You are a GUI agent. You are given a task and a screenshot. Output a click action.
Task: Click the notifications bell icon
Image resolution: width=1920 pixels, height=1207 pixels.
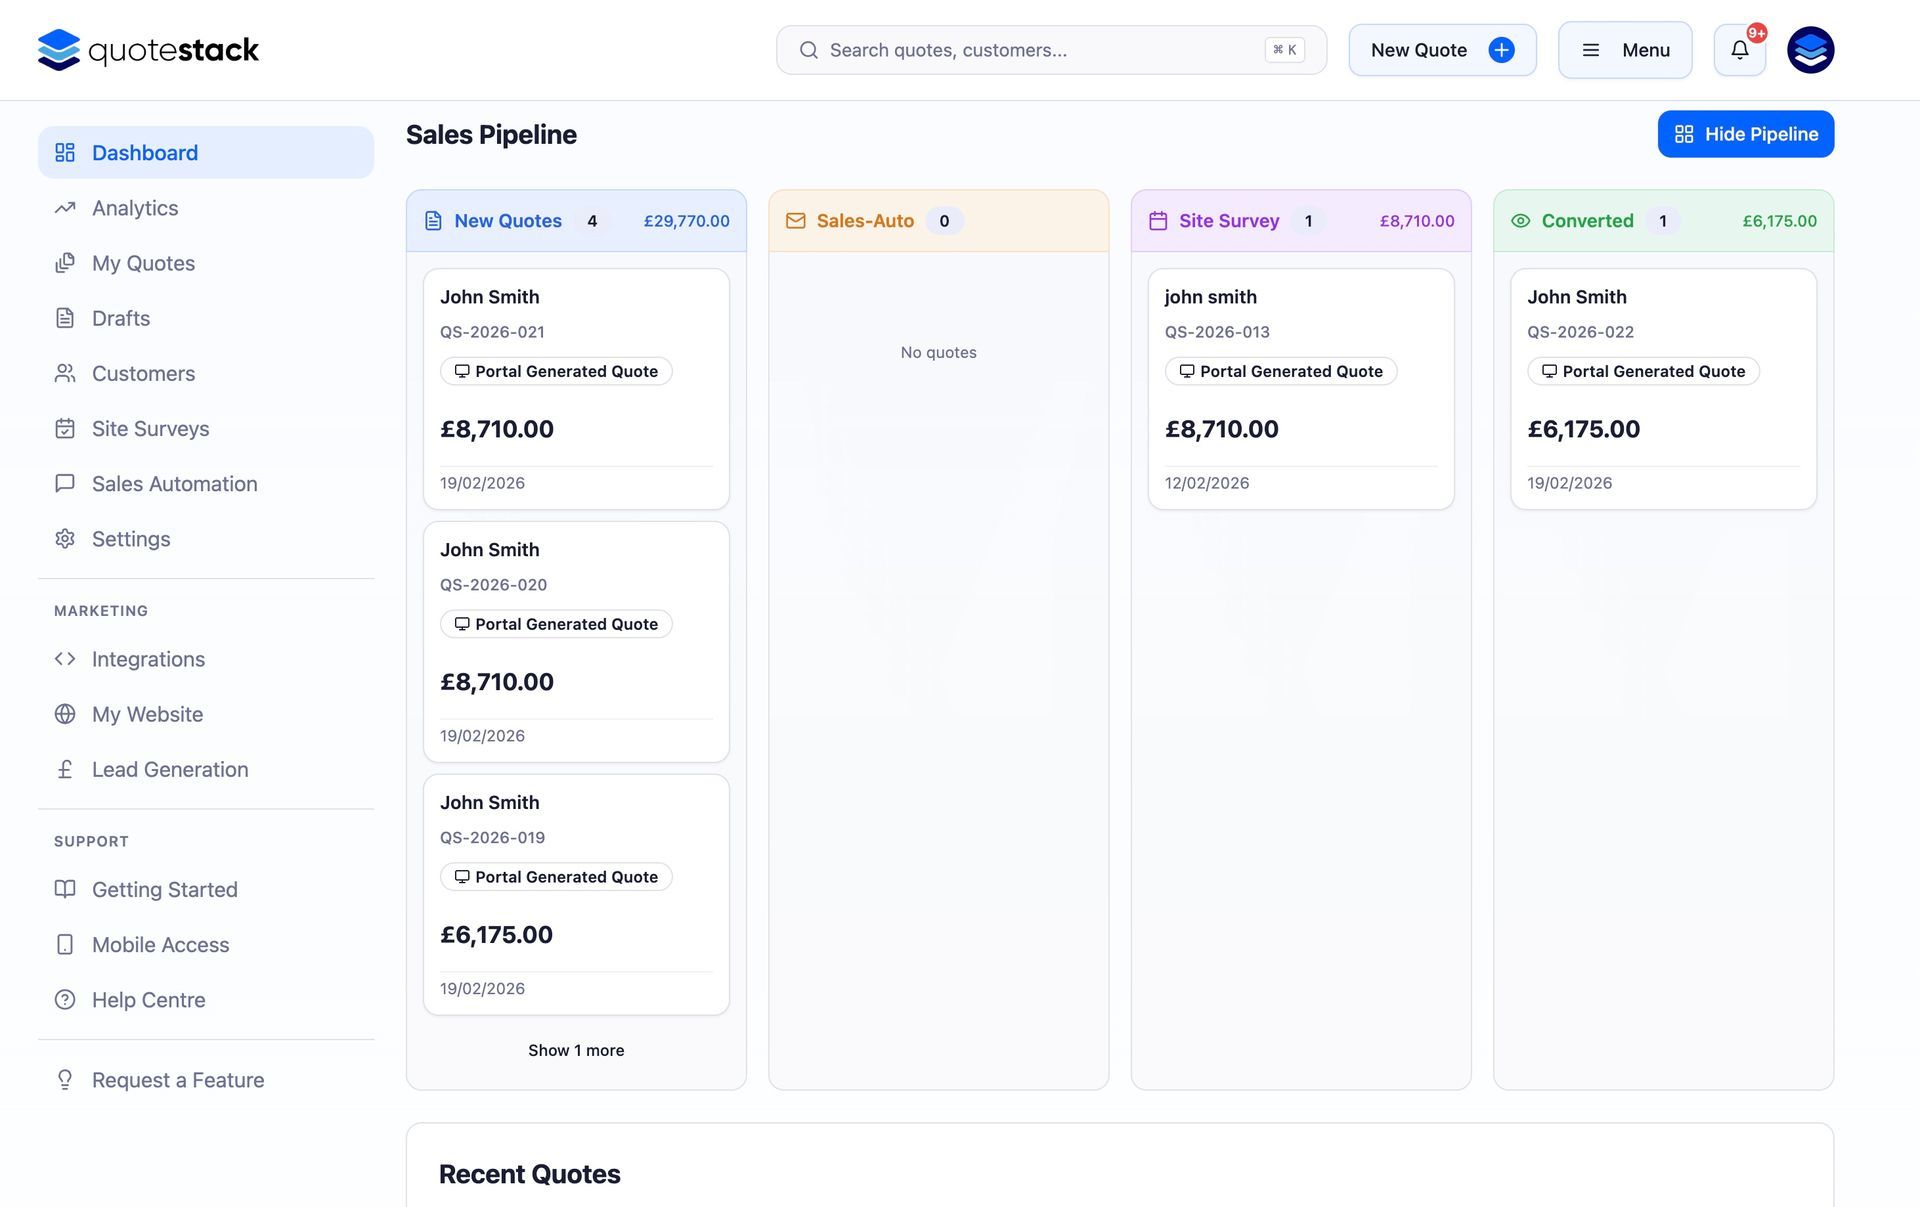(x=1739, y=50)
